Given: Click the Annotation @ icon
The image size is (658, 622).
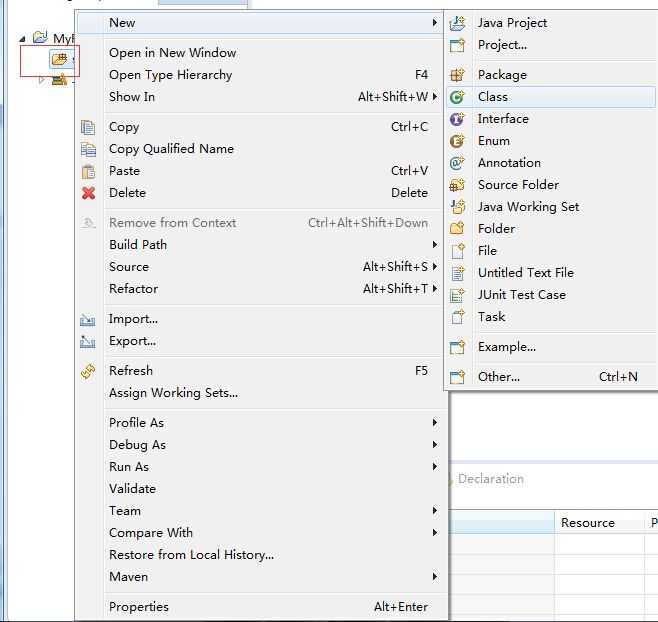Looking at the screenshot, I should point(457,163).
